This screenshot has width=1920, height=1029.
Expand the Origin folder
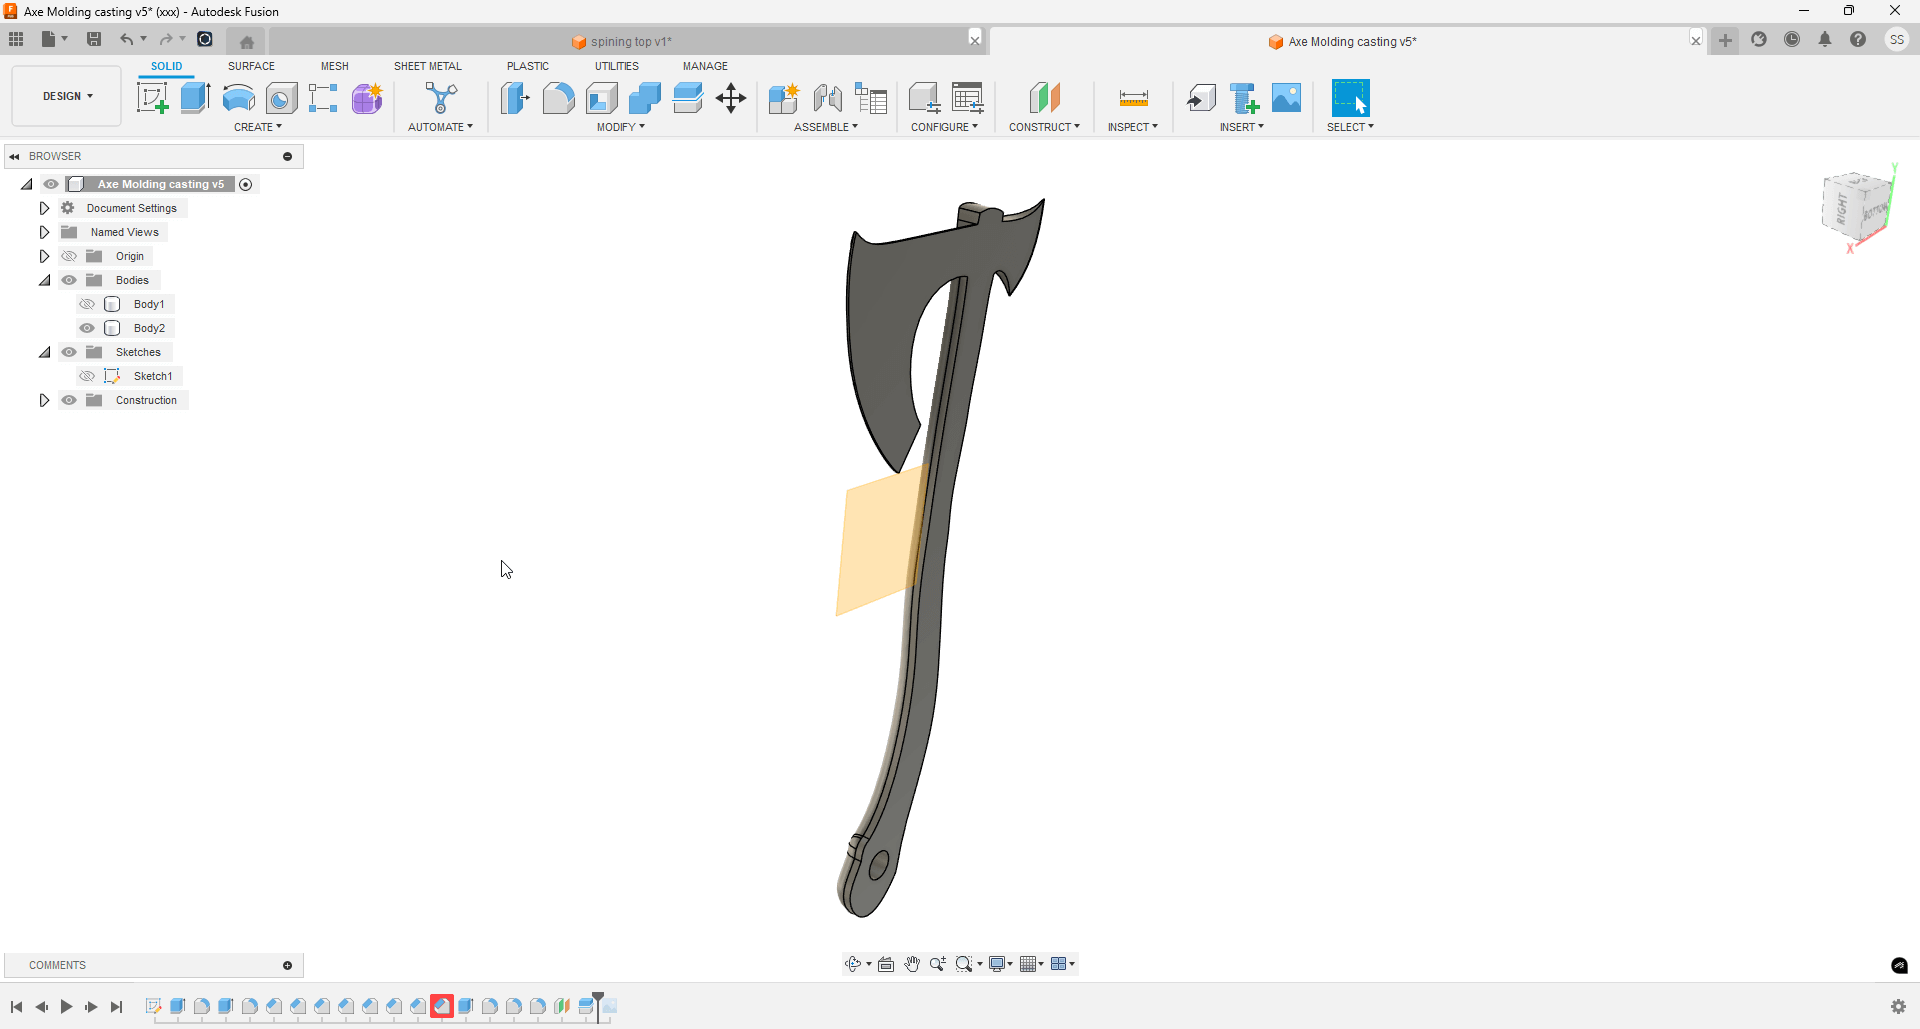tap(44, 256)
